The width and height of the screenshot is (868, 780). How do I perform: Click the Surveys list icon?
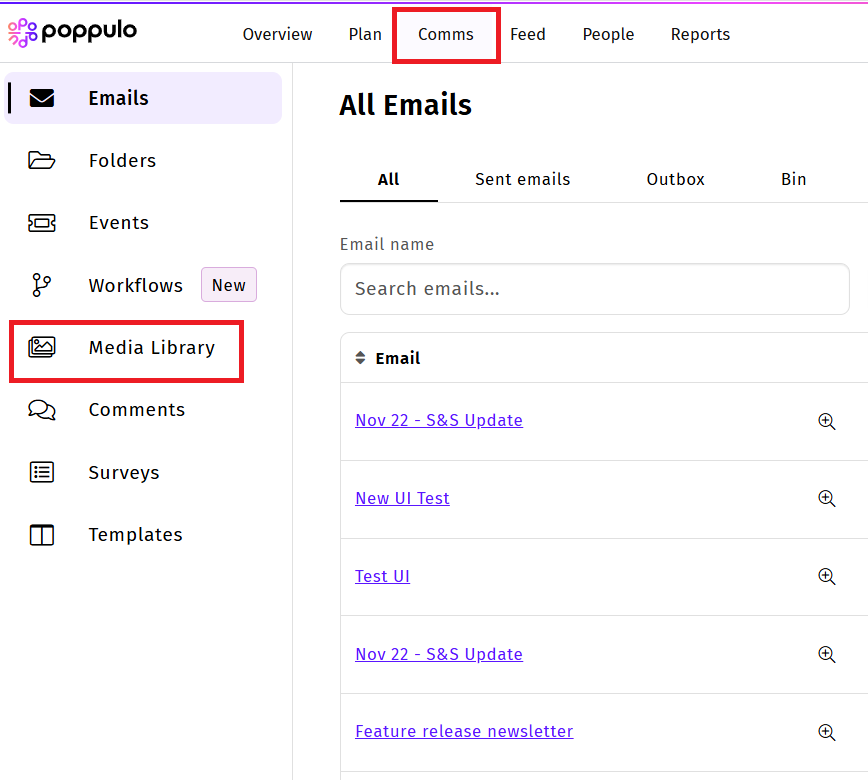(x=42, y=472)
